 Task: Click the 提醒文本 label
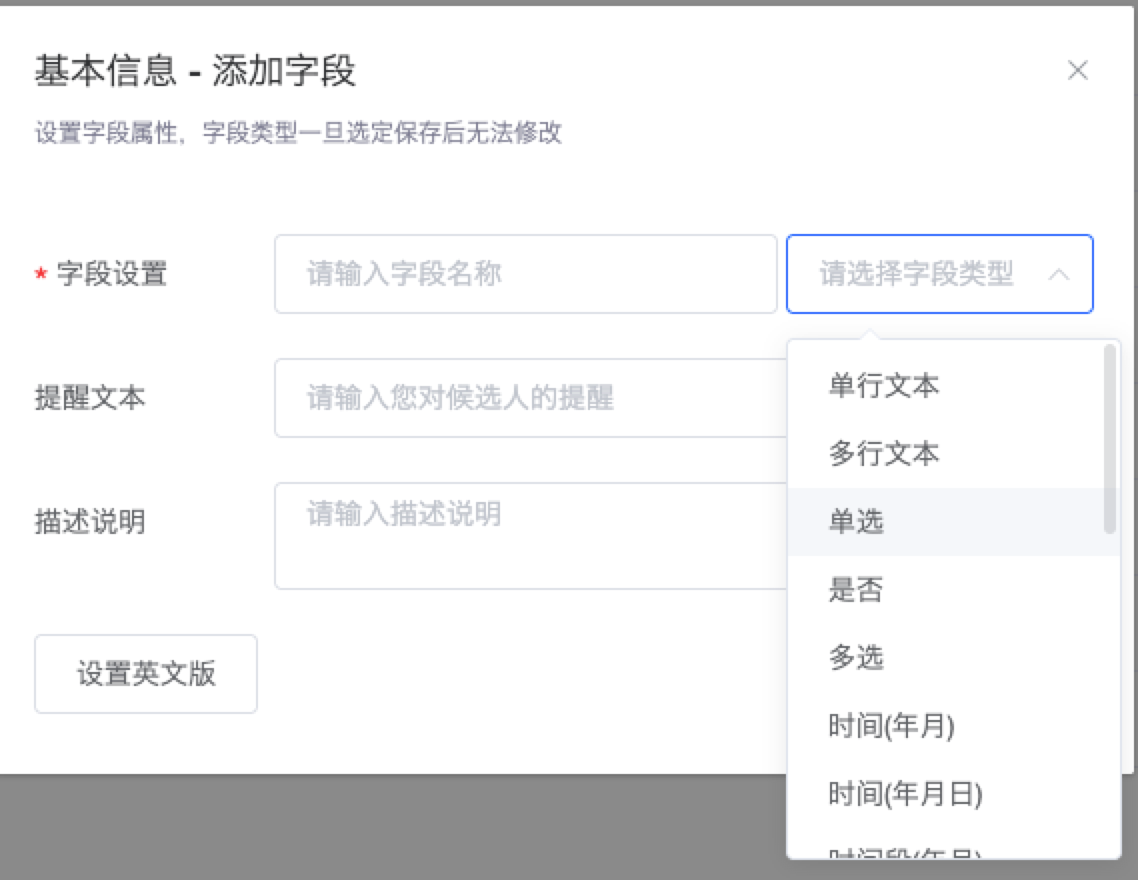(90, 398)
